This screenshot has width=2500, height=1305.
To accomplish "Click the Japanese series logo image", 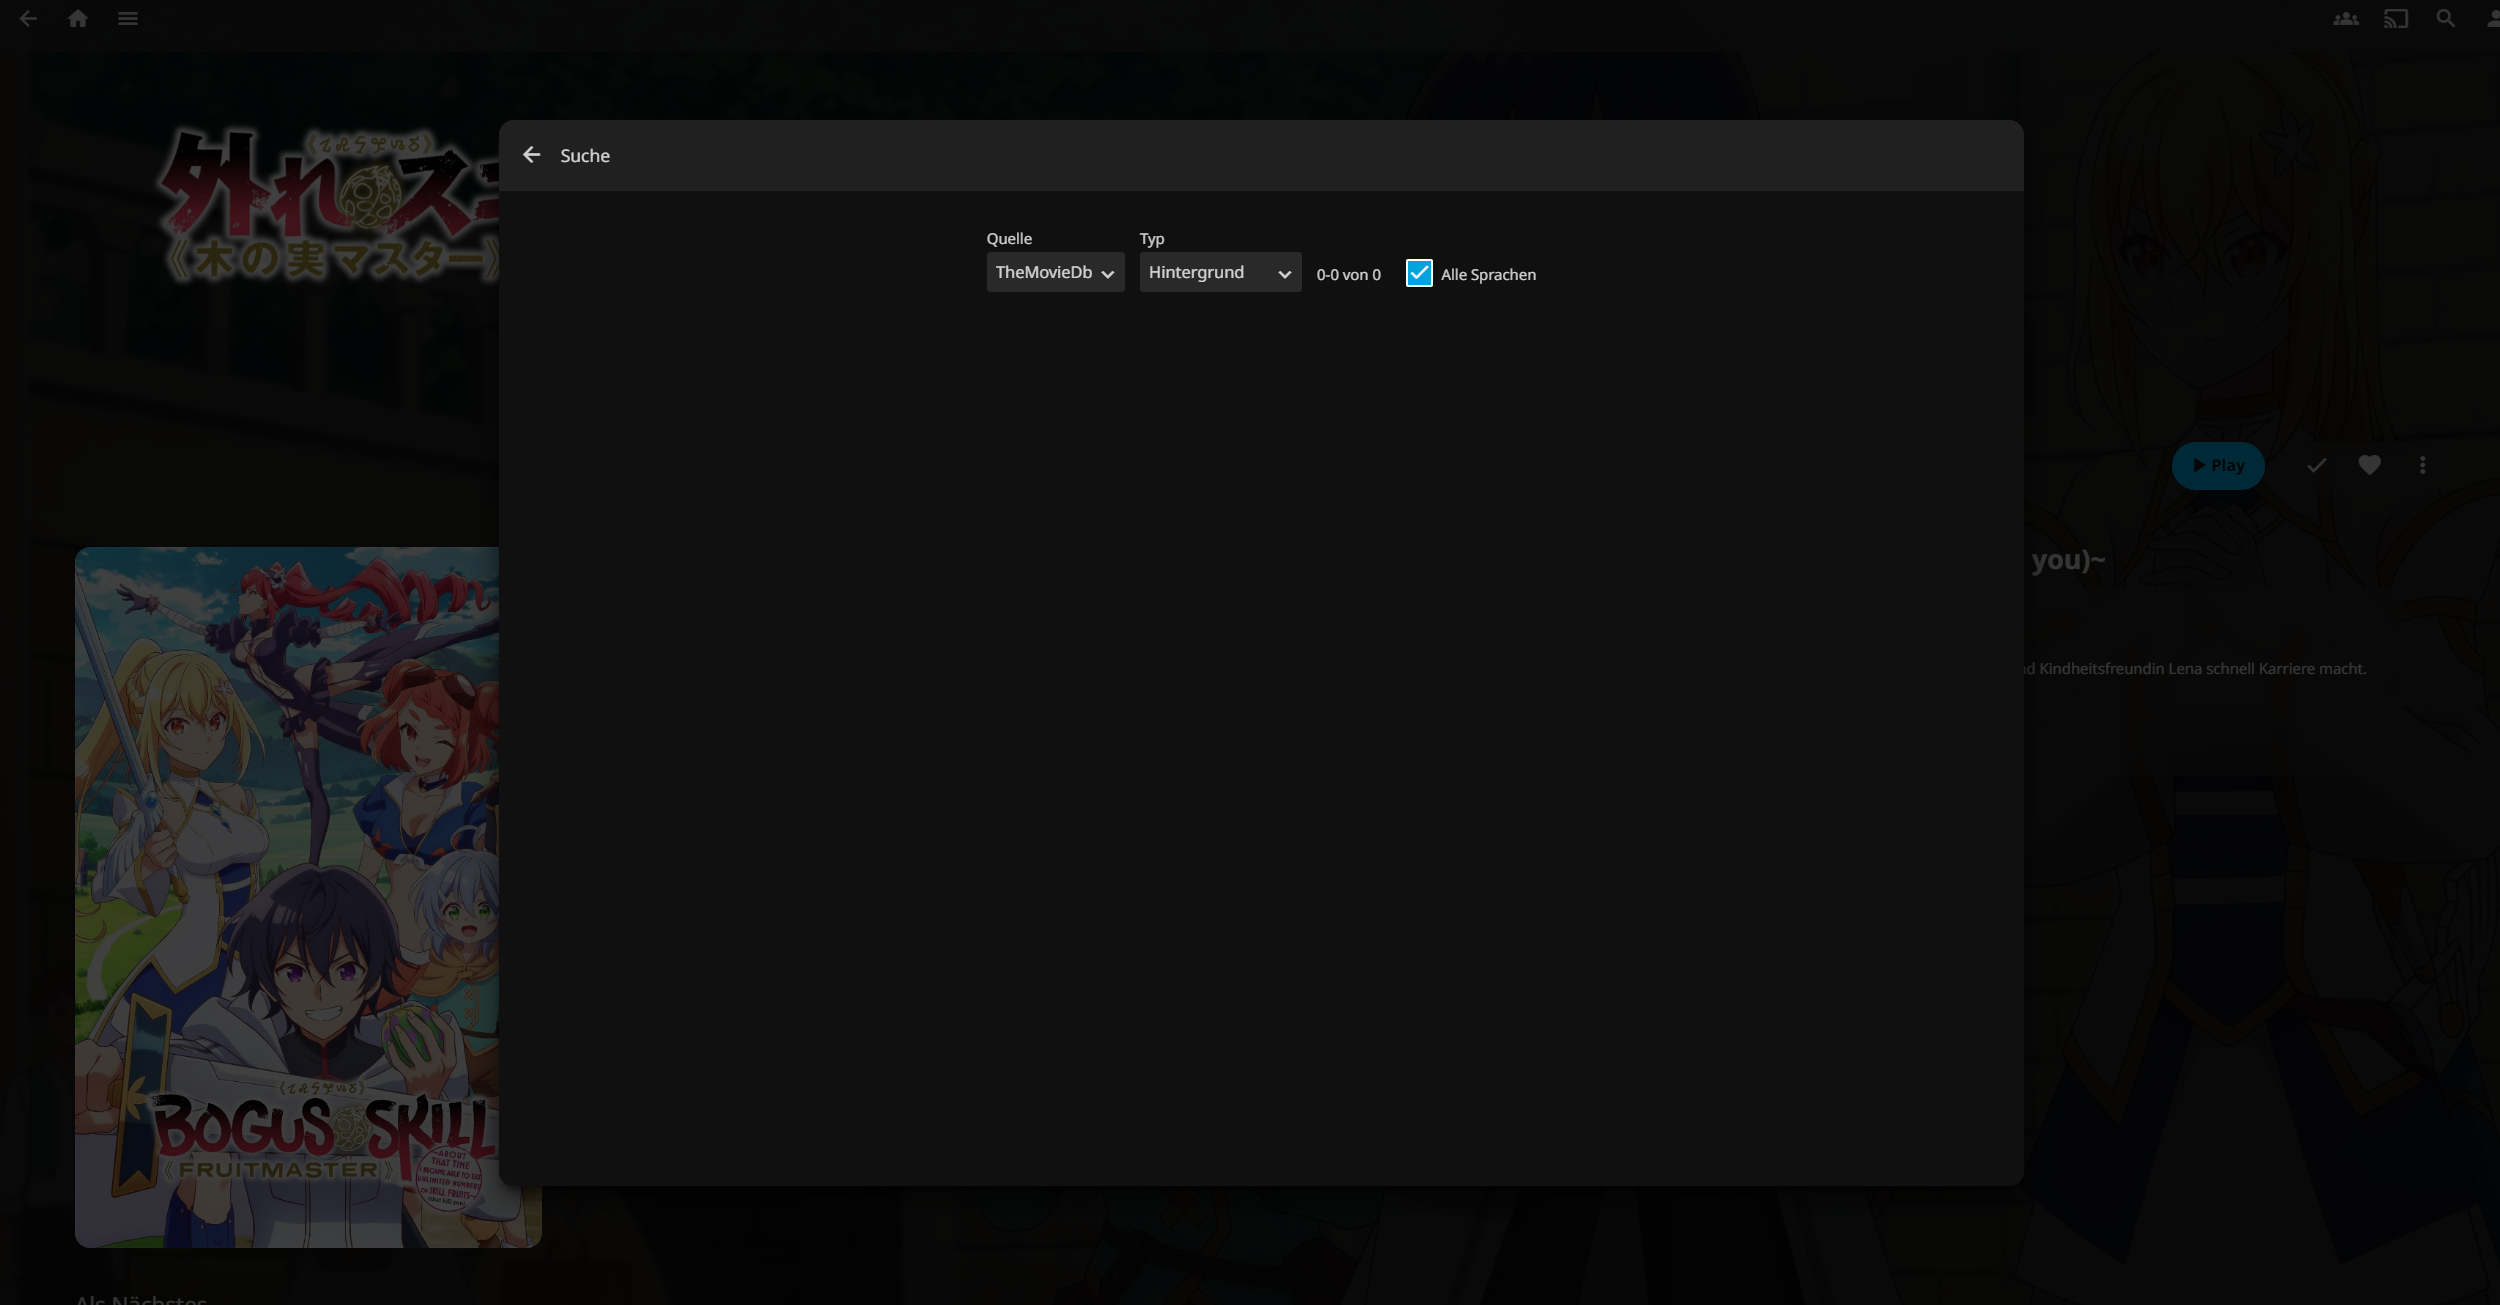I will tap(330, 205).
